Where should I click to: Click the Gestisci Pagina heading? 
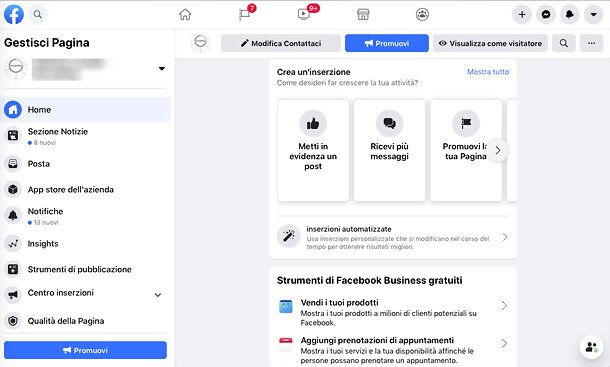point(47,43)
